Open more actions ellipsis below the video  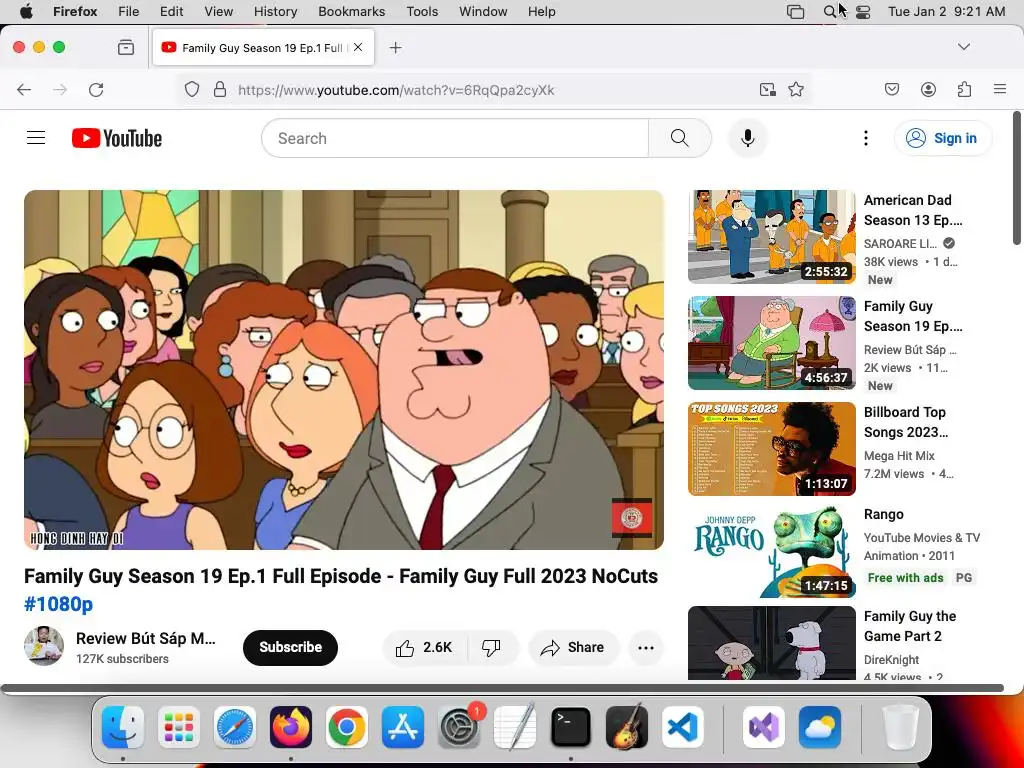(x=645, y=647)
